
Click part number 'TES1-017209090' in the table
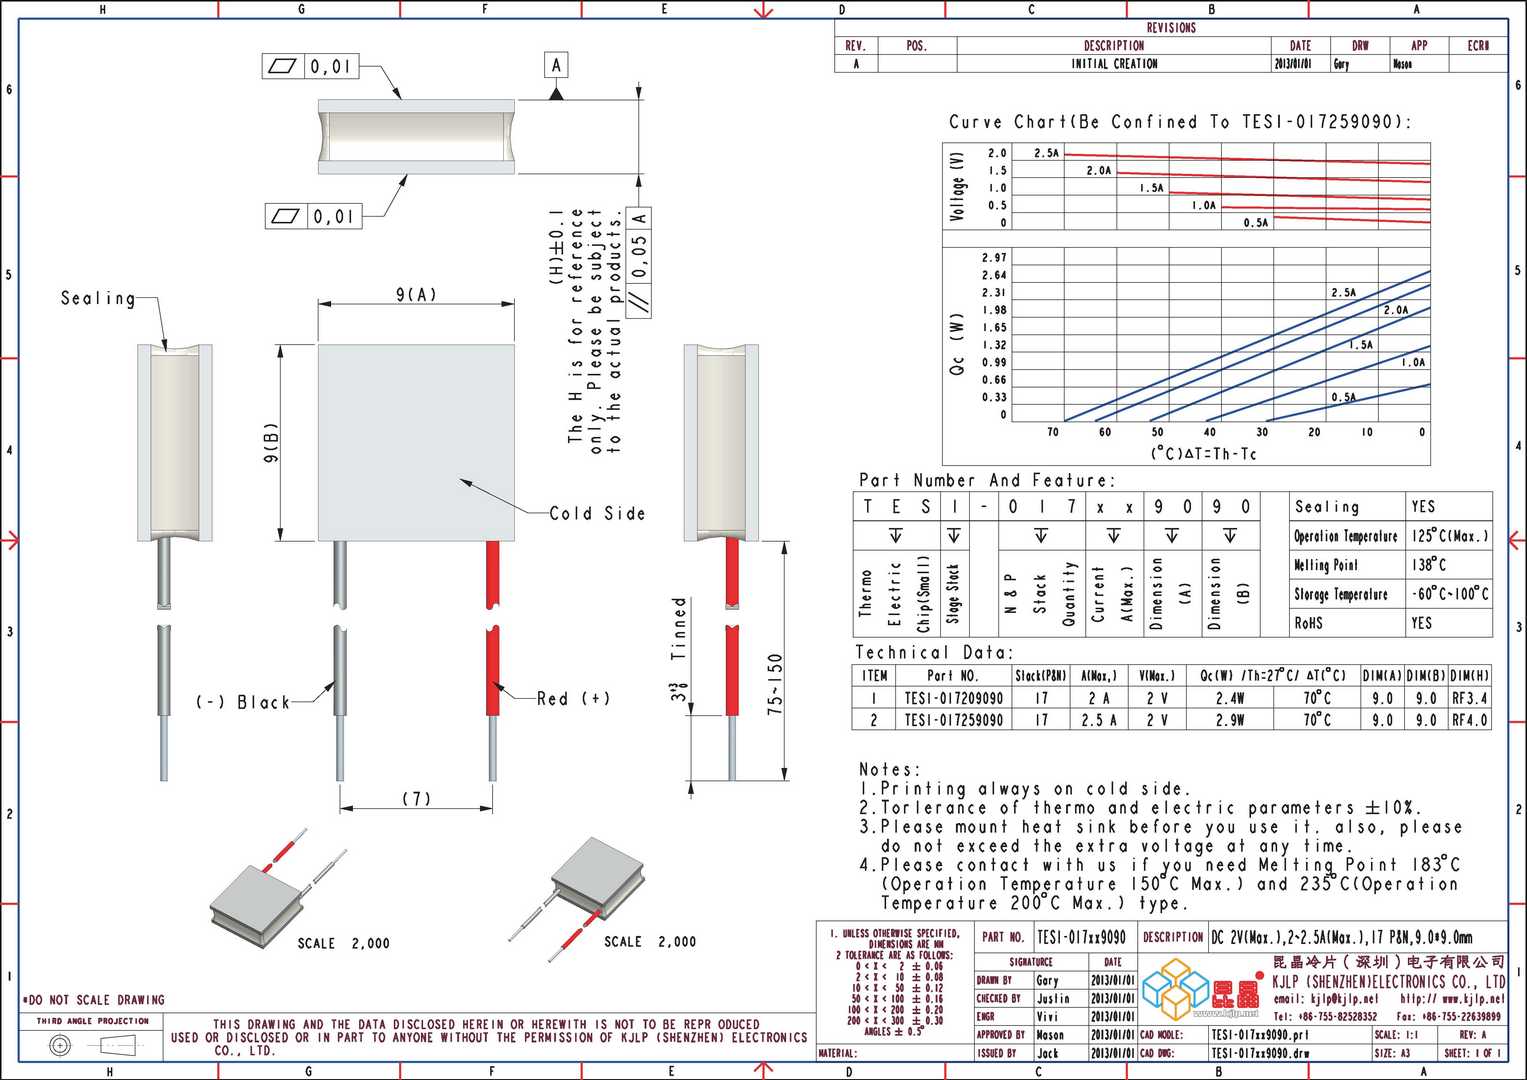953,699
